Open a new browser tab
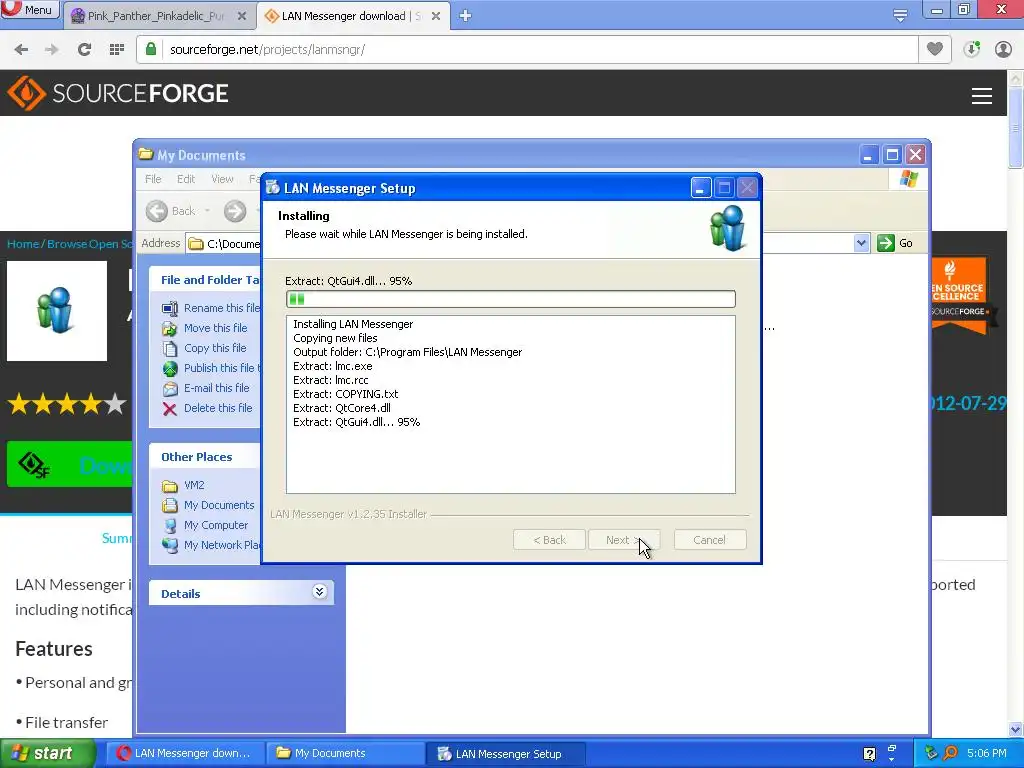Image resolution: width=1024 pixels, height=768 pixels. point(465,16)
